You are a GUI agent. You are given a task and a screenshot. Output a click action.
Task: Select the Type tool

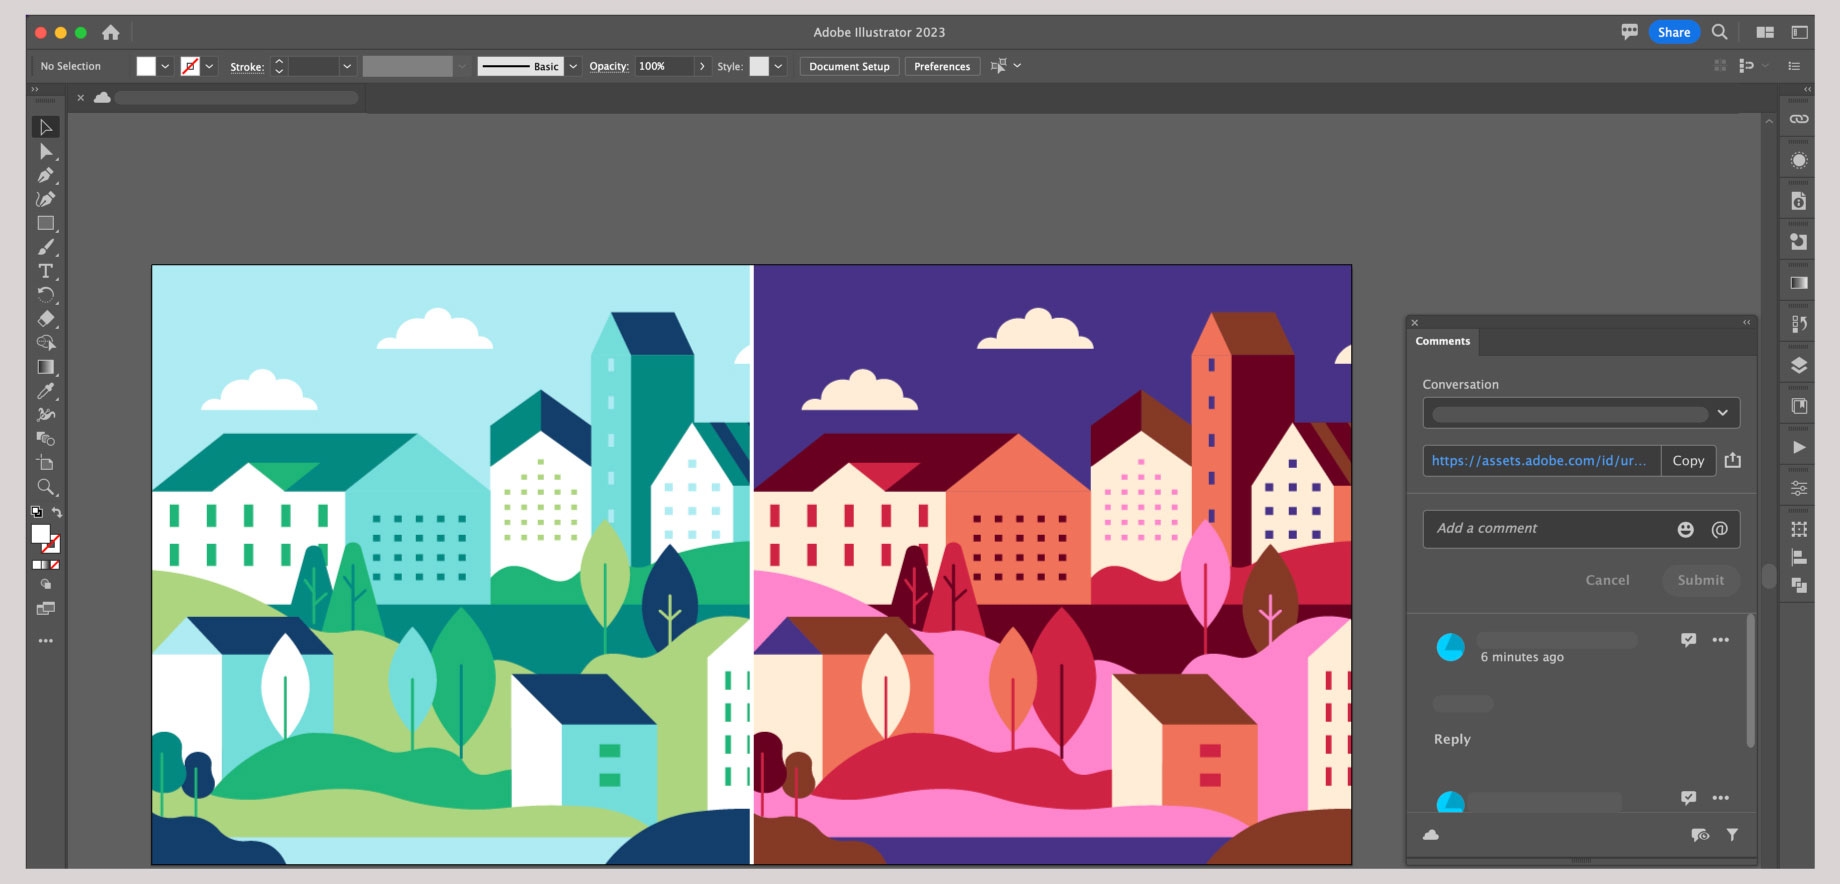[45, 271]
